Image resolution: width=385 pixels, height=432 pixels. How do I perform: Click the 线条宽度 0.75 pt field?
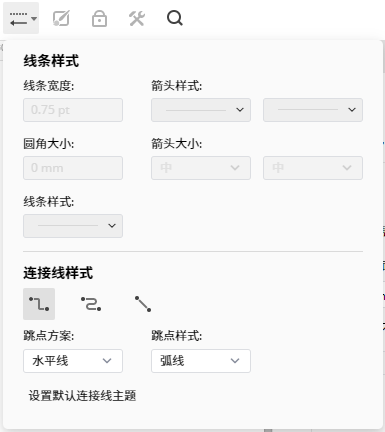tap(73, 110)
